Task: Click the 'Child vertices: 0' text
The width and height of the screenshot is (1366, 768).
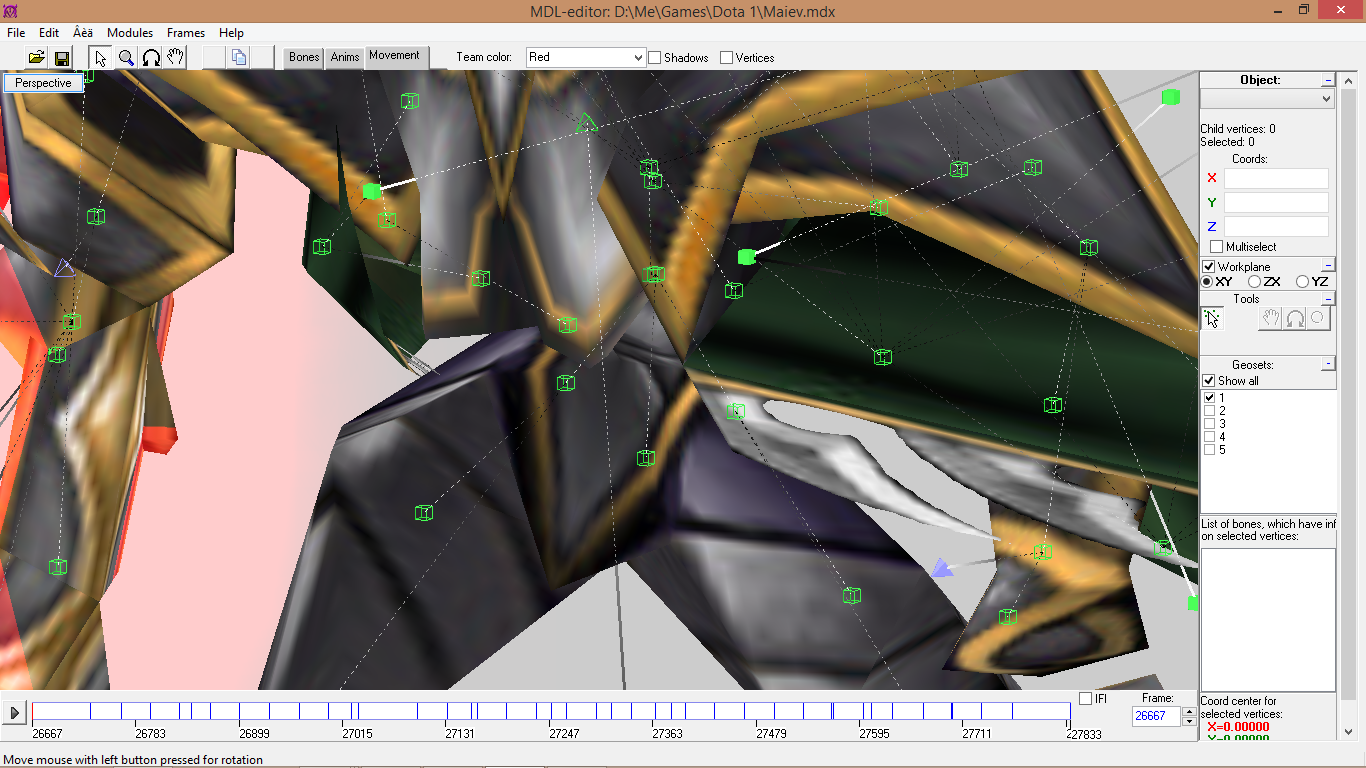Action: click(1238, 129)
